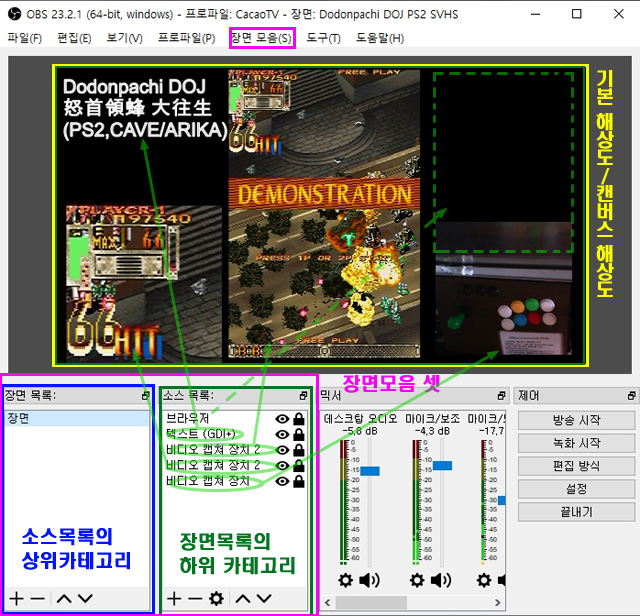Open the 장면 모음(S) menu
This screenshot has width=640, height=616.
click(262, 38)
